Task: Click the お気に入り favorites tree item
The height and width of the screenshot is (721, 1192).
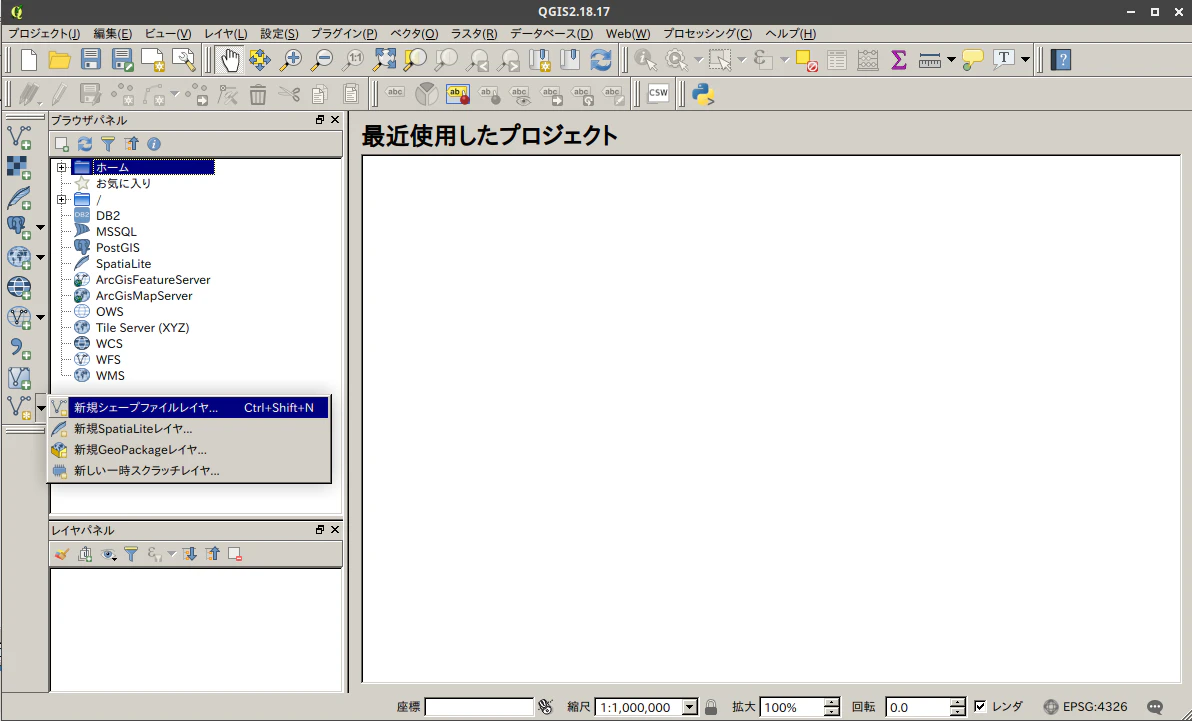Action: tap(123, 183)
